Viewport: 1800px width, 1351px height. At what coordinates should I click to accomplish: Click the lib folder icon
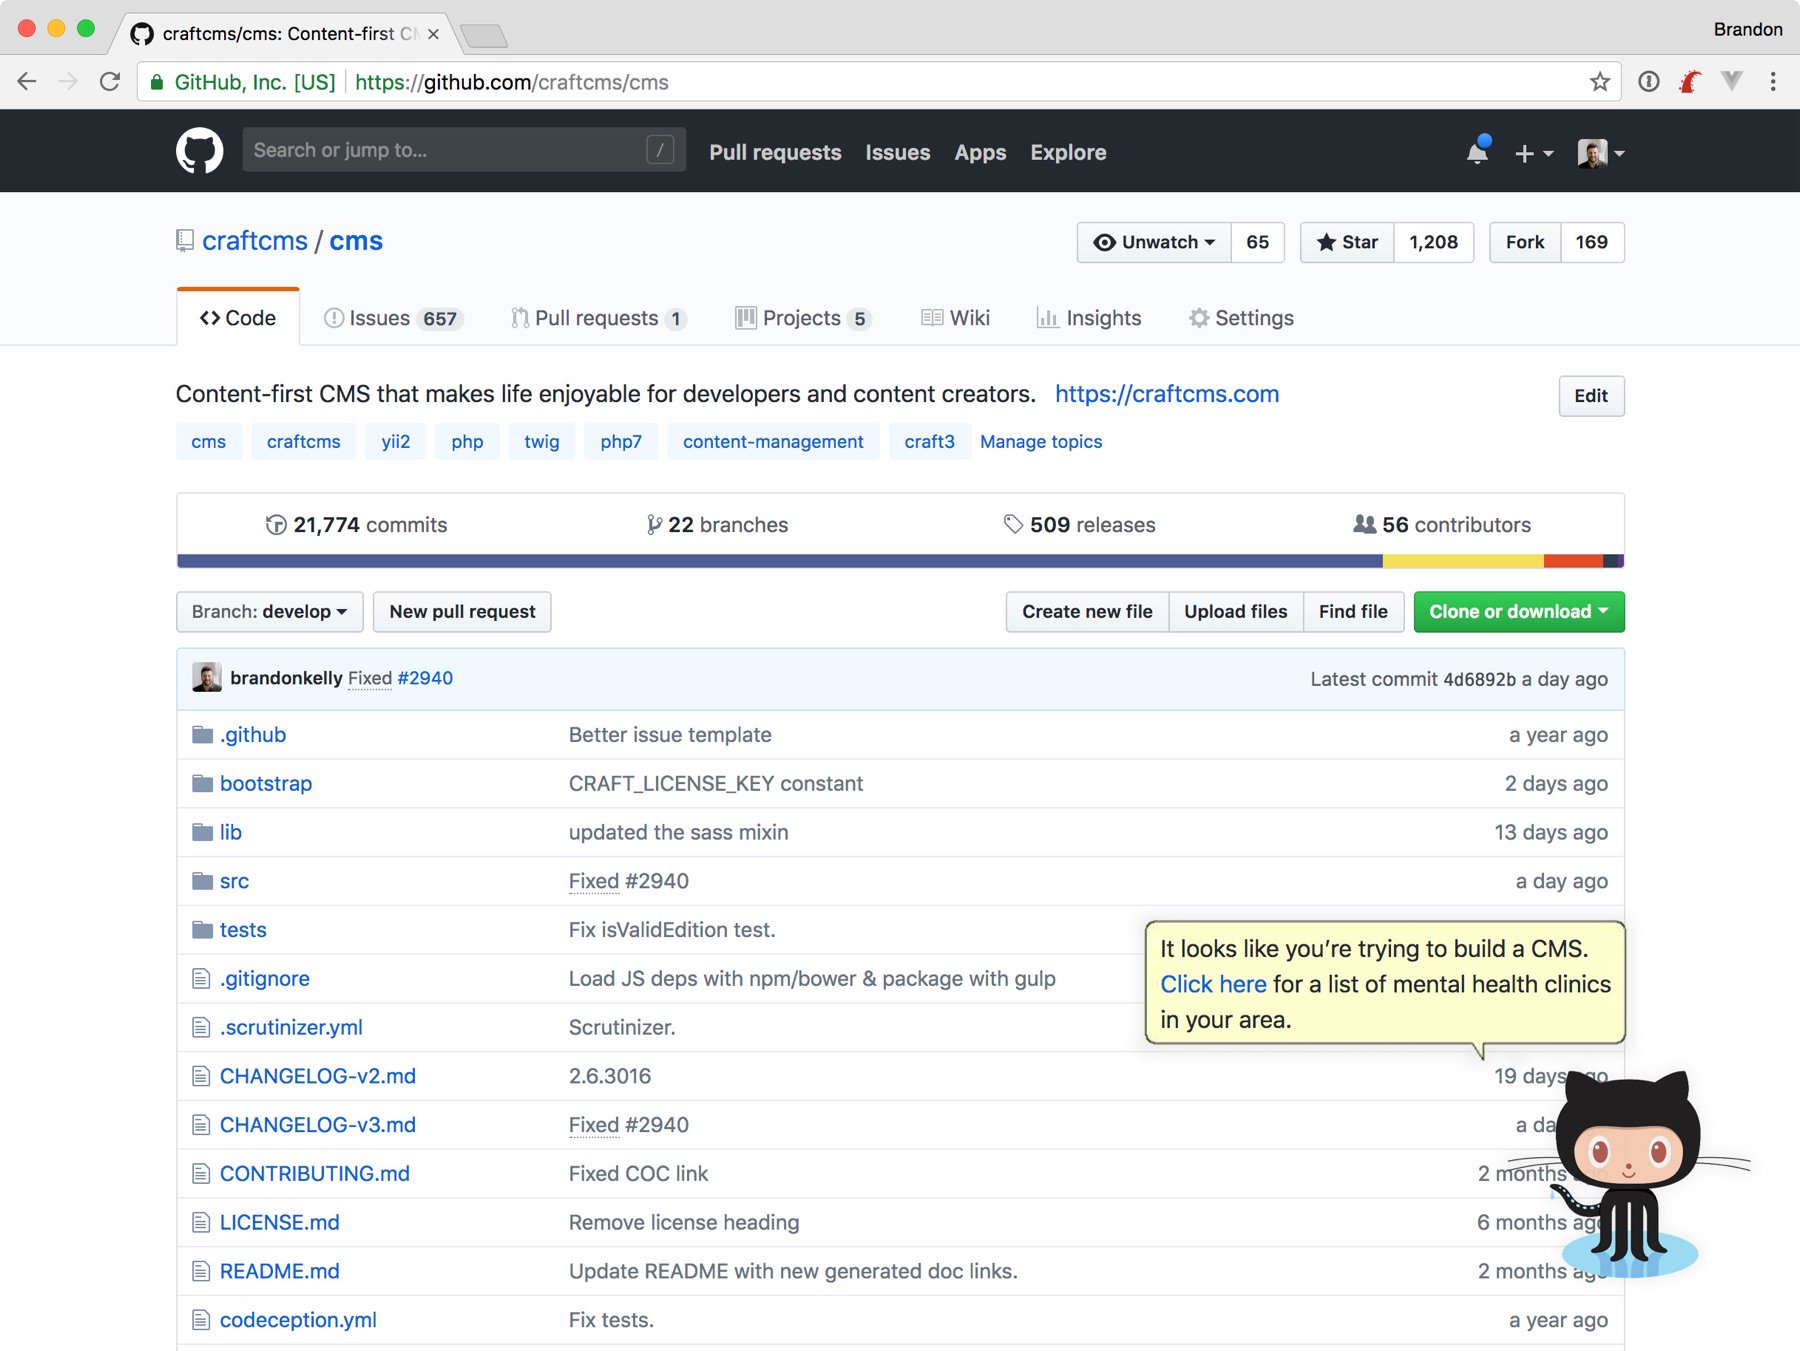(x=202, y=832)
